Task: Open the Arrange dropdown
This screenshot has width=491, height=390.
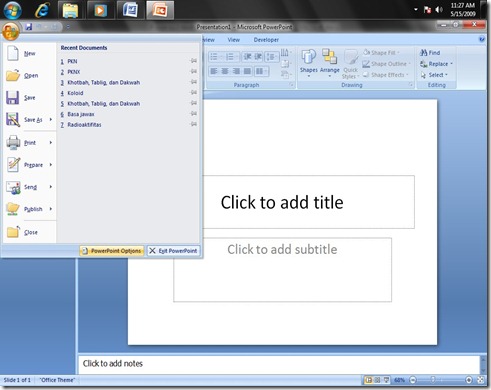Action: (330, 63)
